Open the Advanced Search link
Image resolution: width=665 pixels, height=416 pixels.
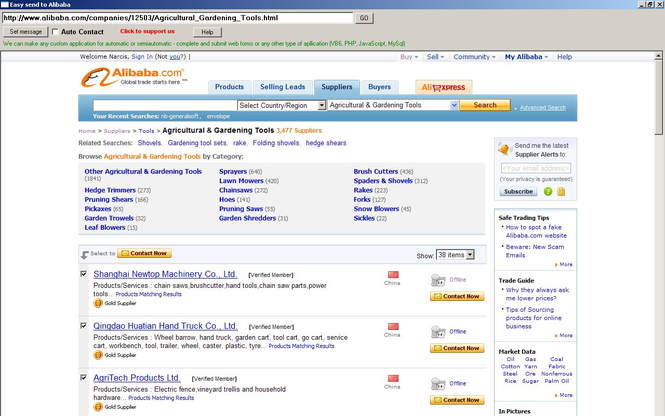[x=542, y=108]
